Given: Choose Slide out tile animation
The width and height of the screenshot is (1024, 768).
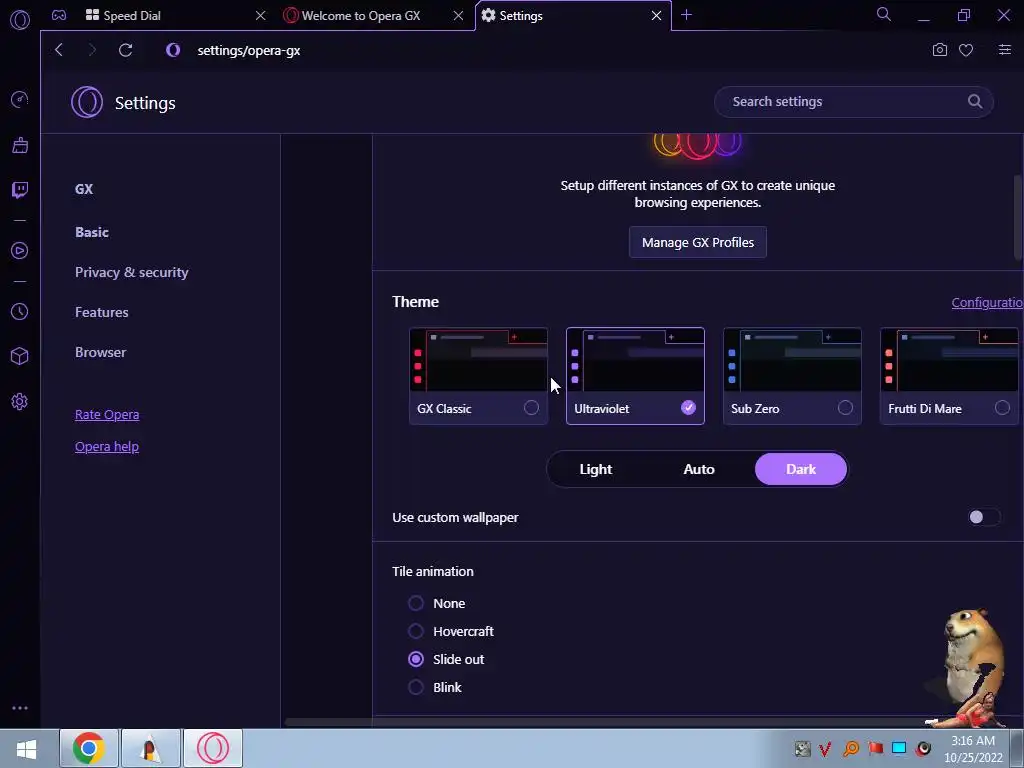Looking at the screenshot, I should 416,659.
